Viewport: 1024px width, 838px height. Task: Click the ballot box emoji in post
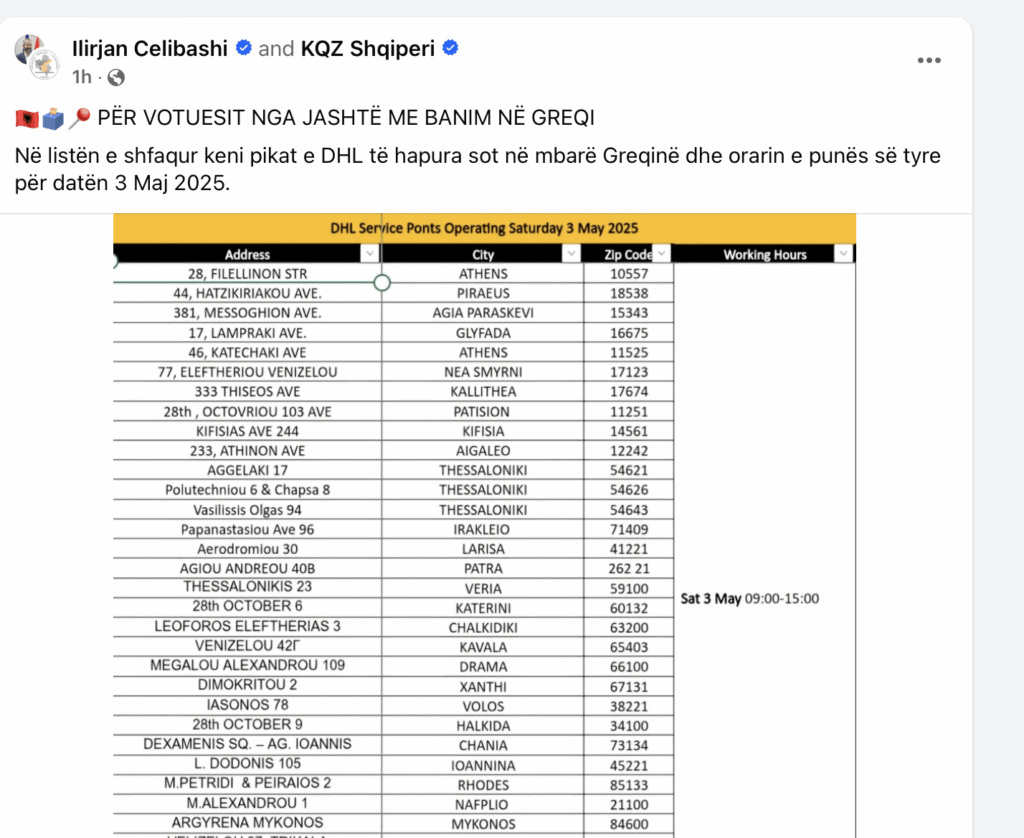(x=54, y=119)
